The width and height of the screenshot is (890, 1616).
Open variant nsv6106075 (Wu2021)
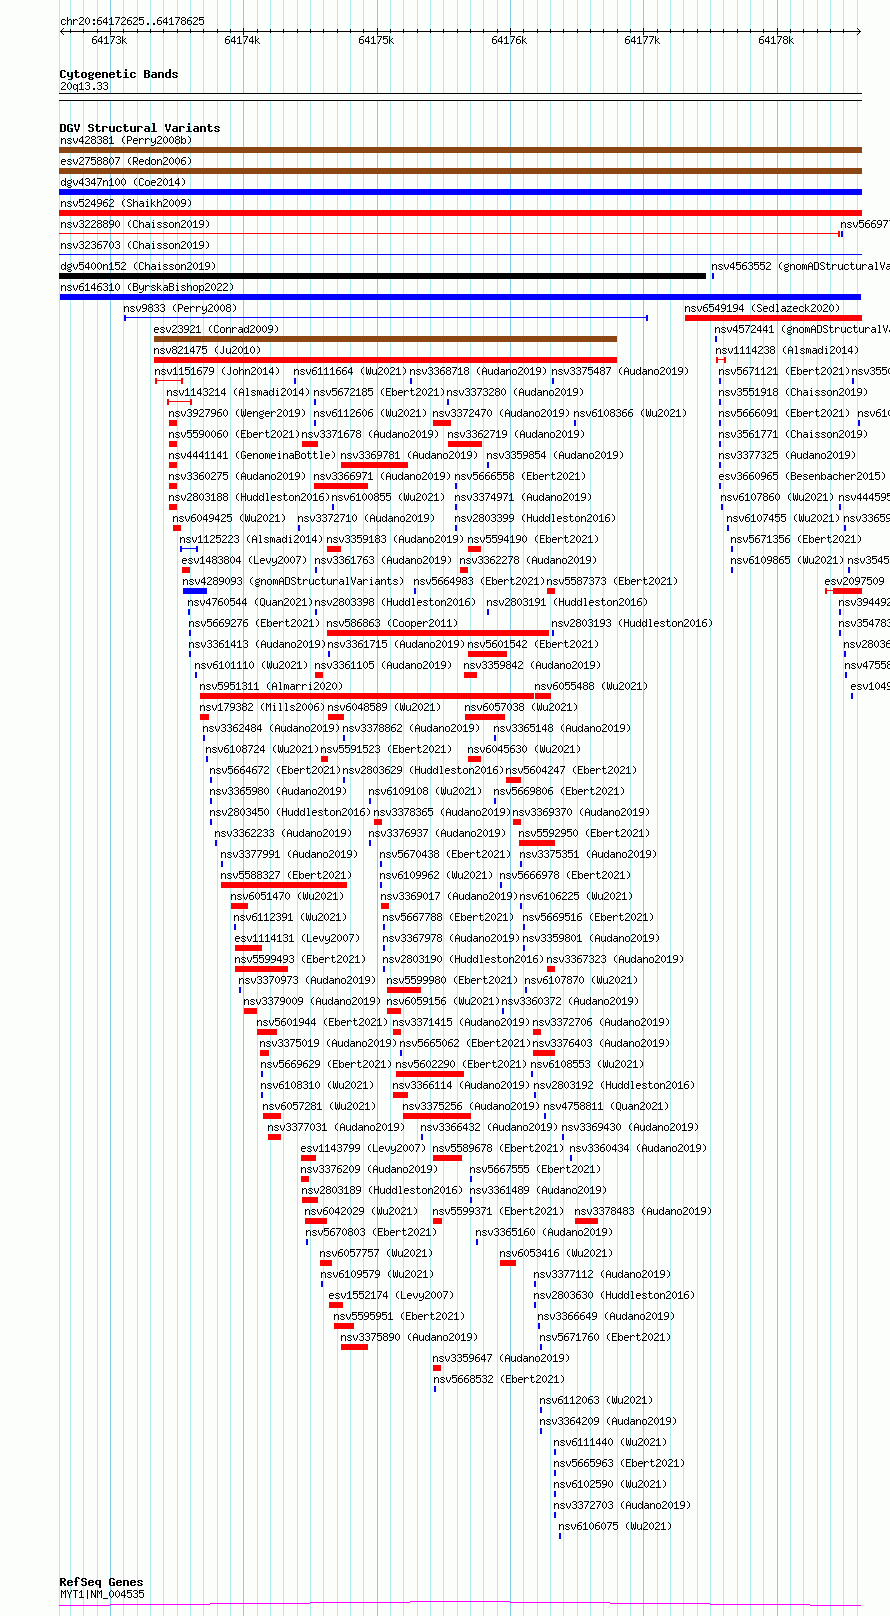tap(615, 1526)
